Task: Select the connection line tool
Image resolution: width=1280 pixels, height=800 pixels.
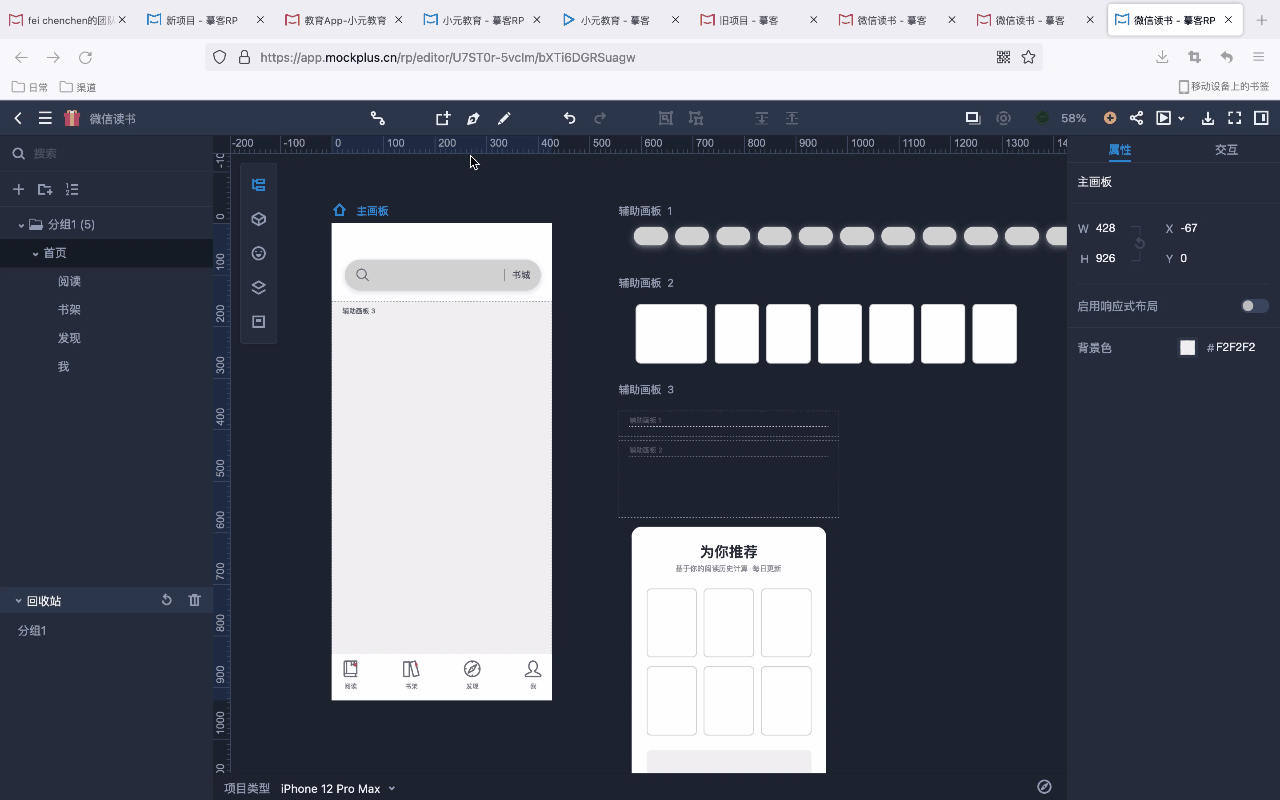Action: pyautogui.click(x=378, y=118)
